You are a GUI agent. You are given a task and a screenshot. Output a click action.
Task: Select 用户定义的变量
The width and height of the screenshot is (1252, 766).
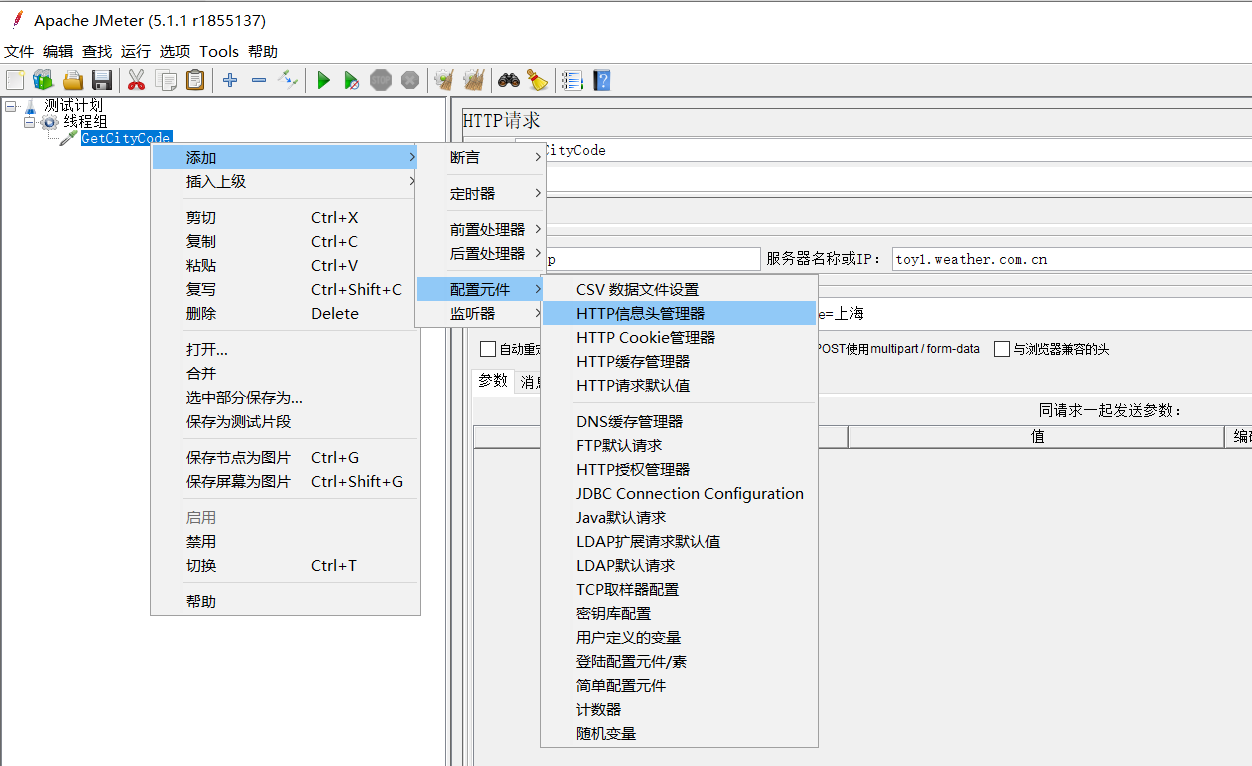(x=680, y=638)
